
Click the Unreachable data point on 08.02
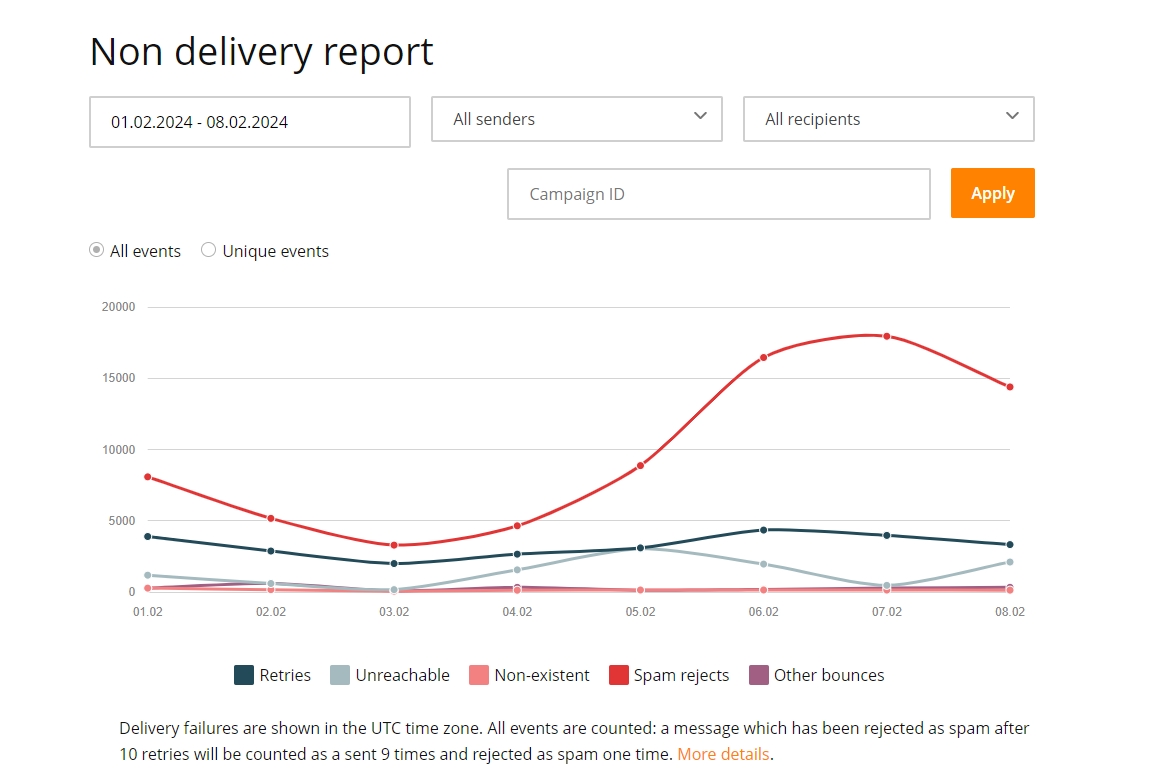1010,562
